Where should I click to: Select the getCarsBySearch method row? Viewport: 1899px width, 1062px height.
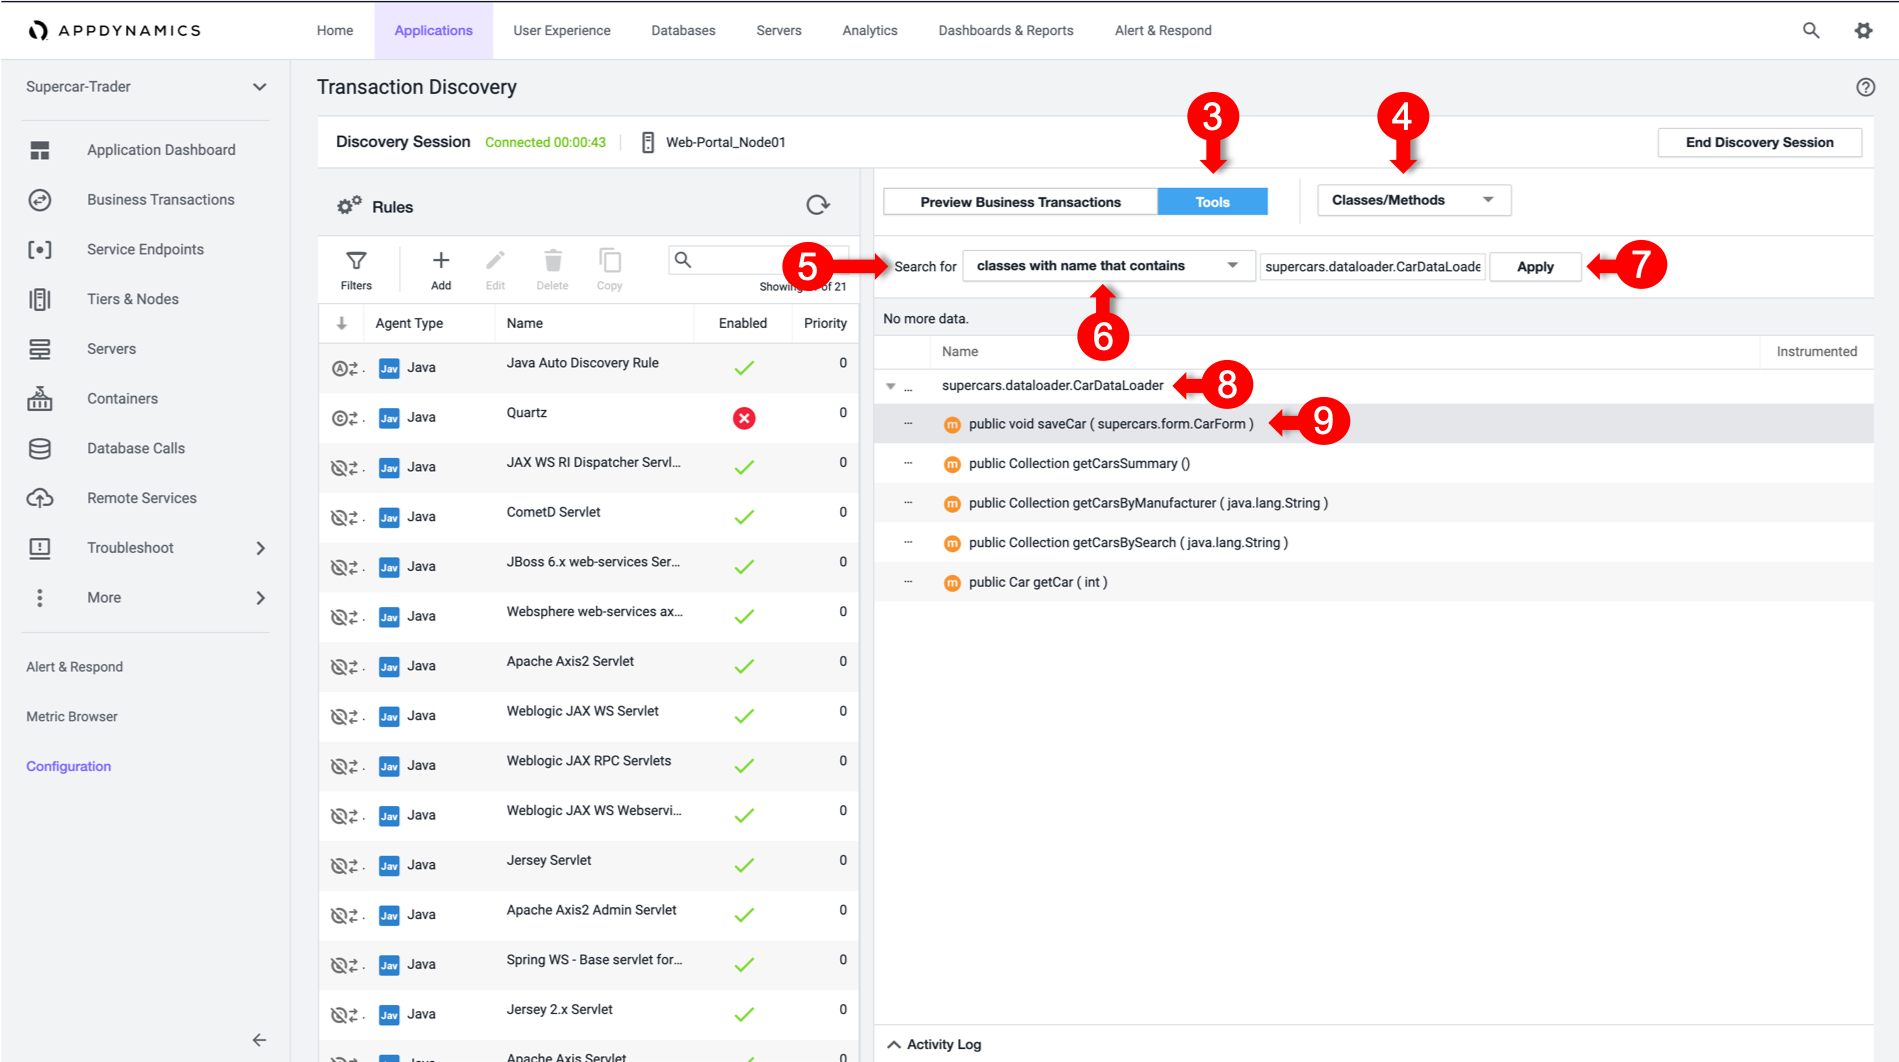point(1373,543)
